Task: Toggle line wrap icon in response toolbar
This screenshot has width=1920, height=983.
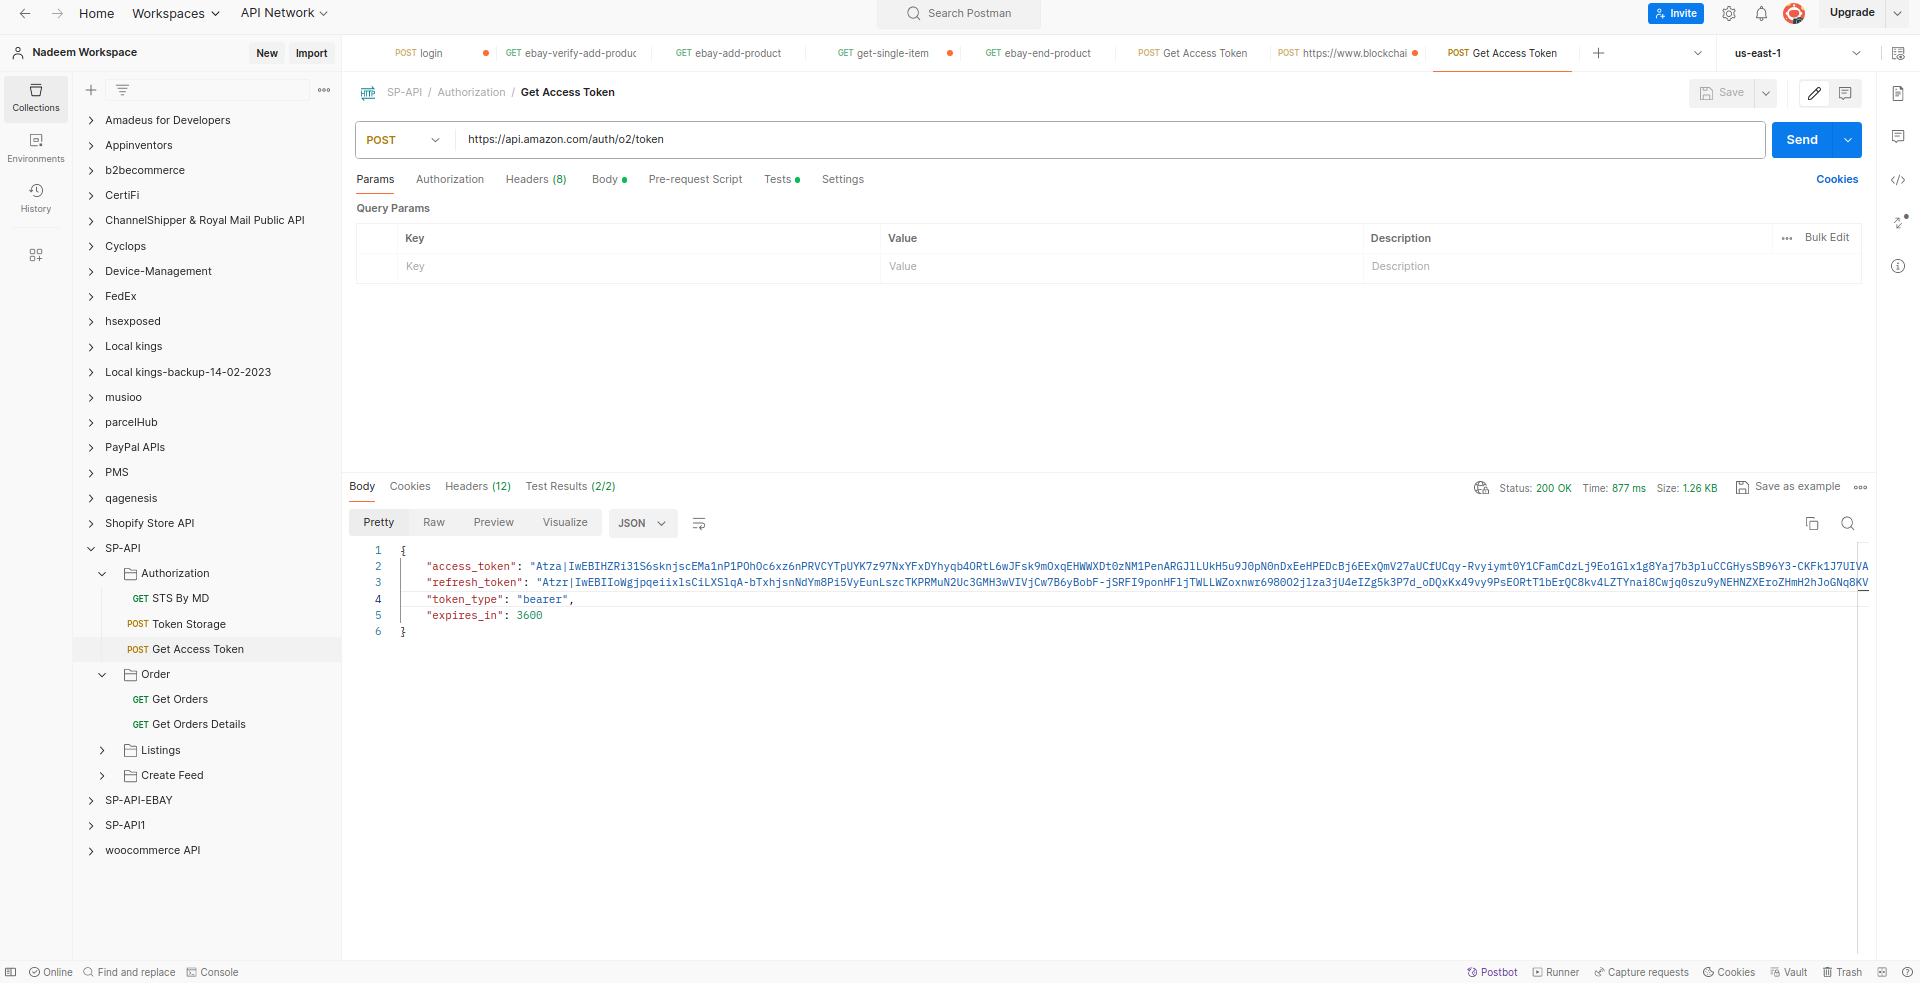Action: pos(699,524)
